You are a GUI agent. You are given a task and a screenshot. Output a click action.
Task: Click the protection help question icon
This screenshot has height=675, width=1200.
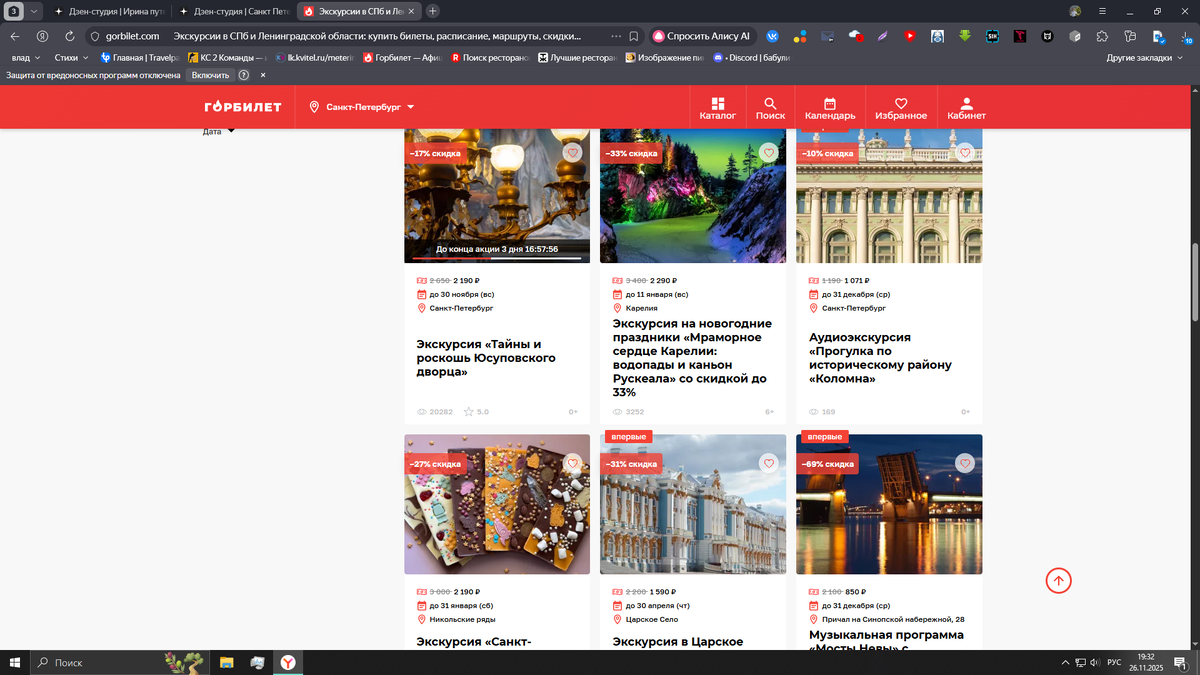coord(244,75)
